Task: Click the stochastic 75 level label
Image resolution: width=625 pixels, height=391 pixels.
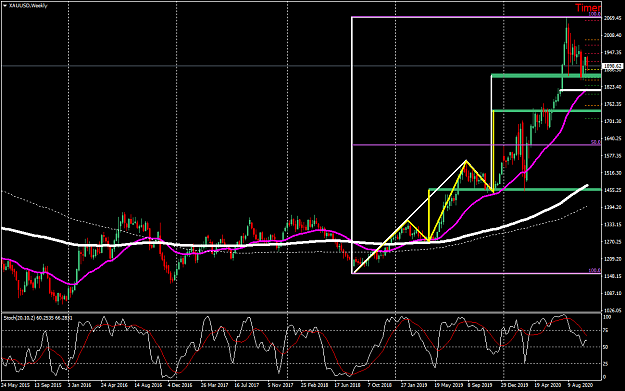Action: point(605,330)
